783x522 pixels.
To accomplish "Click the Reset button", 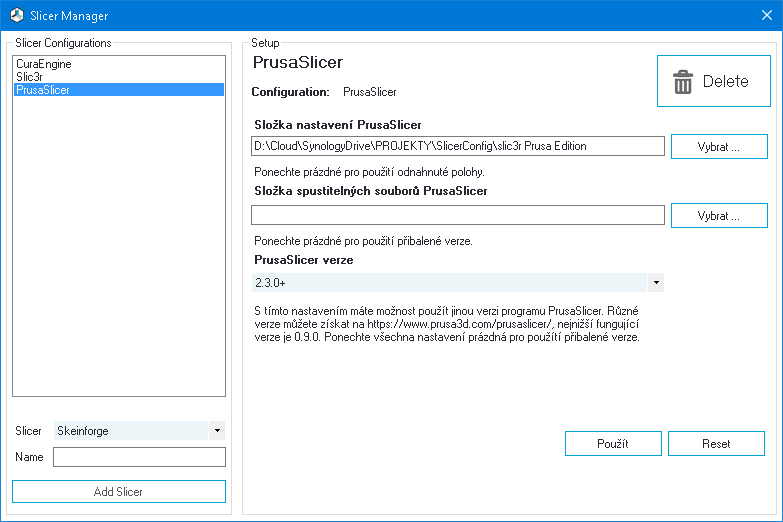I will coord(717,444).
